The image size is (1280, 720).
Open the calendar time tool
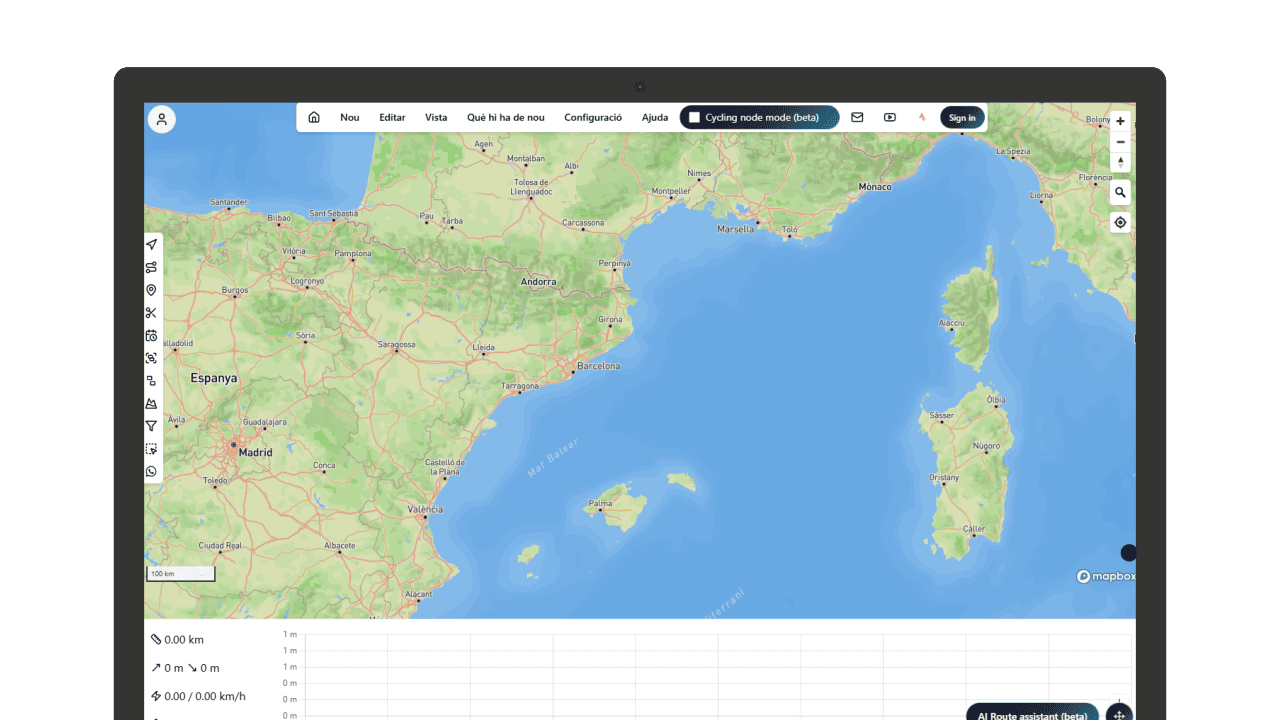click(151, 336)
